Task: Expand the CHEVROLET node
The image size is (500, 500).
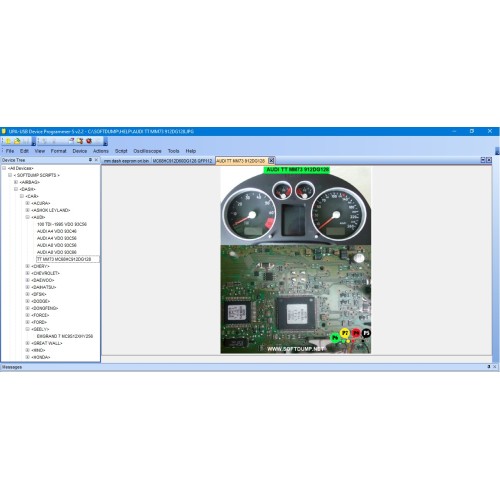Action: (x=28, y=273)
